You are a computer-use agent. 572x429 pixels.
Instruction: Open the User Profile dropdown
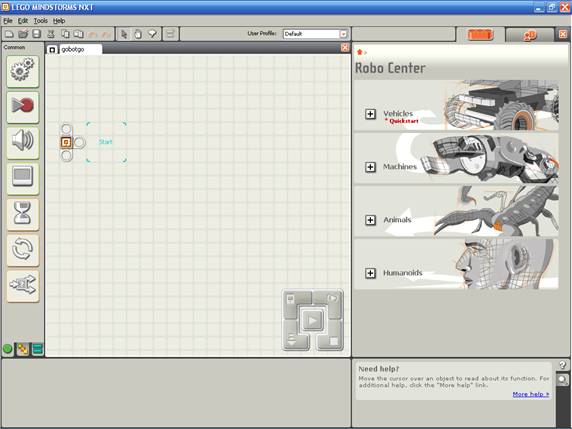pos(343,34)
